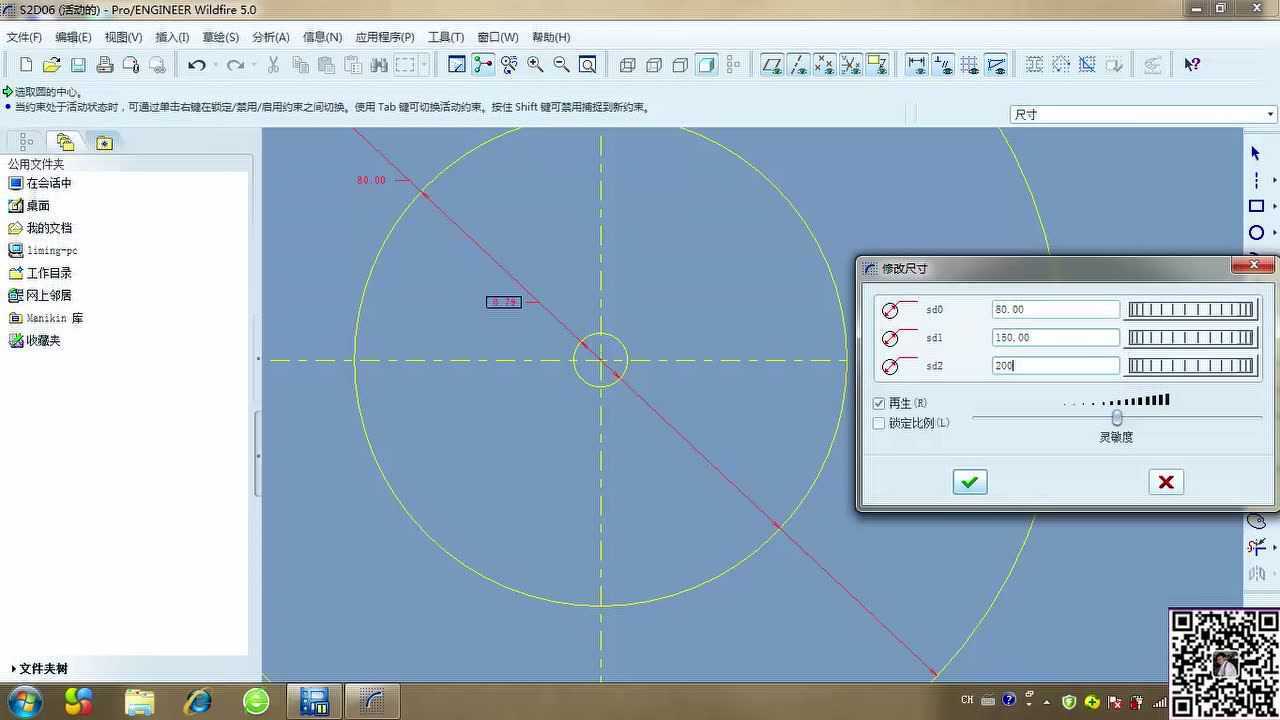Expand the 文件夹树 folder tree
The width and height of the screenshot is (1280, 720).
[x=40, y=669]
